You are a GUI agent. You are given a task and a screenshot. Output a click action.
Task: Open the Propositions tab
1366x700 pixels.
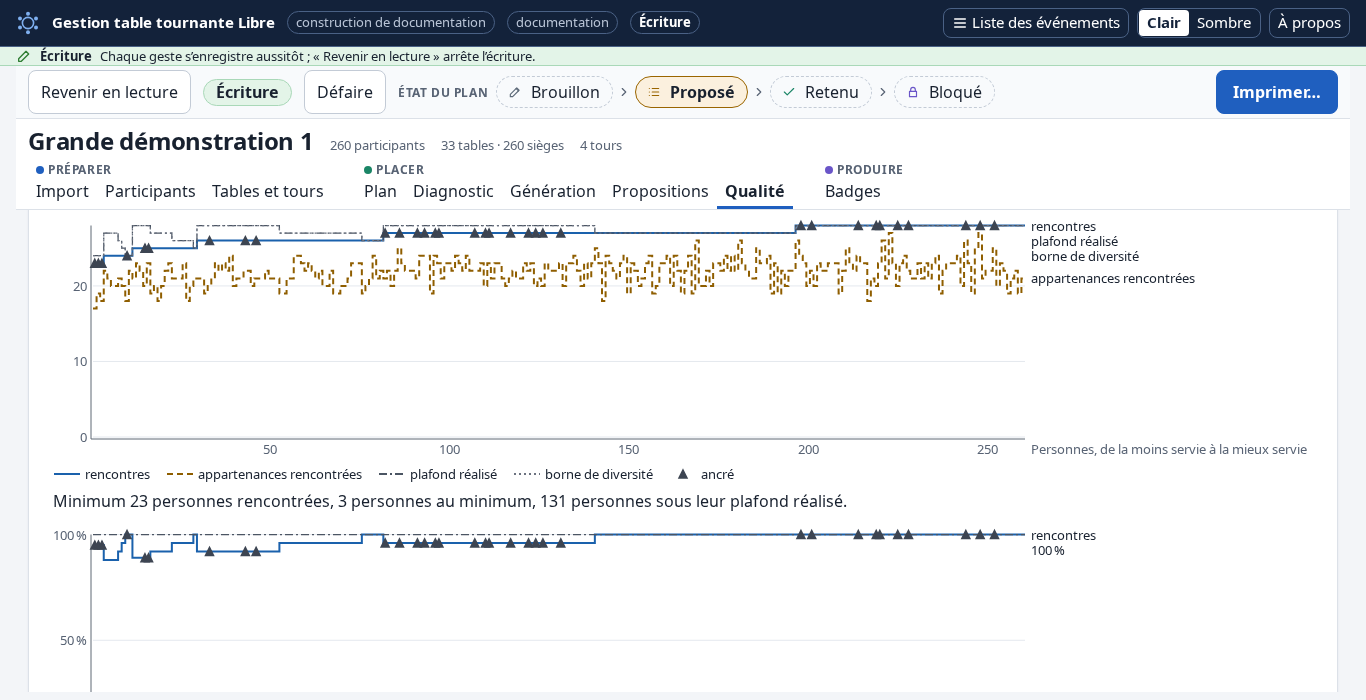click(660, 191)
